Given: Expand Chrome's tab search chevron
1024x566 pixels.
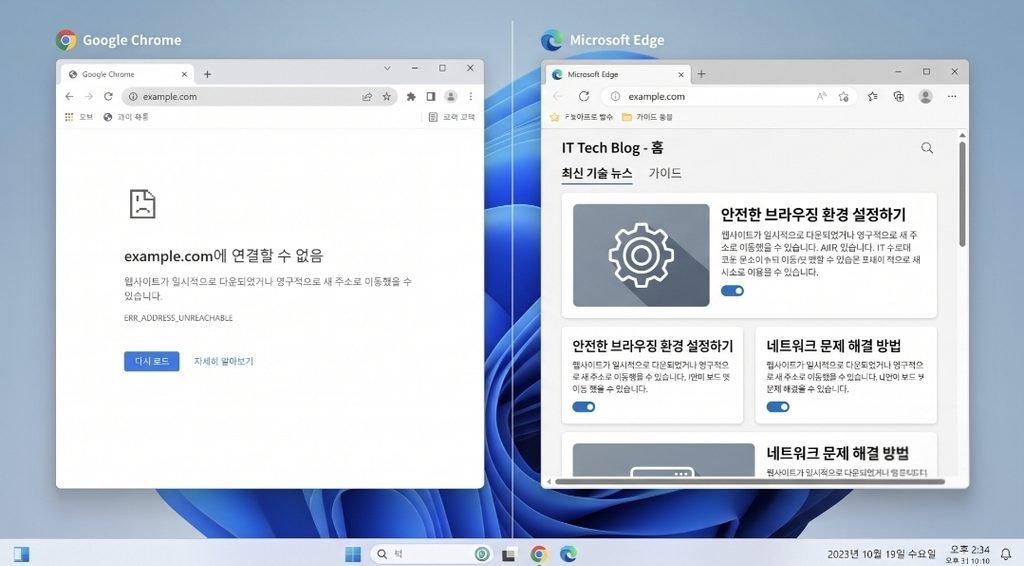Looking at the screenshot, I should click(x=387, y=68).
